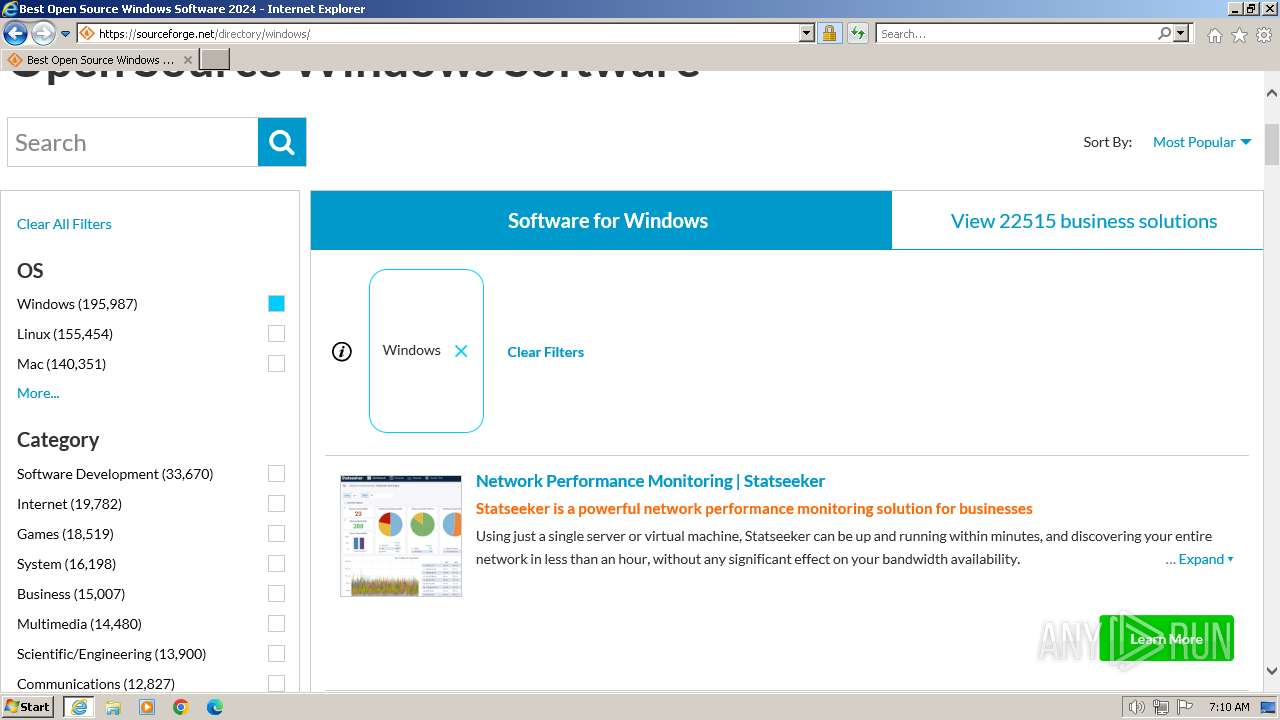Viewport: 1280px width, 720px height.
Task: Click the security lock icon
Action: click(829, 33)
